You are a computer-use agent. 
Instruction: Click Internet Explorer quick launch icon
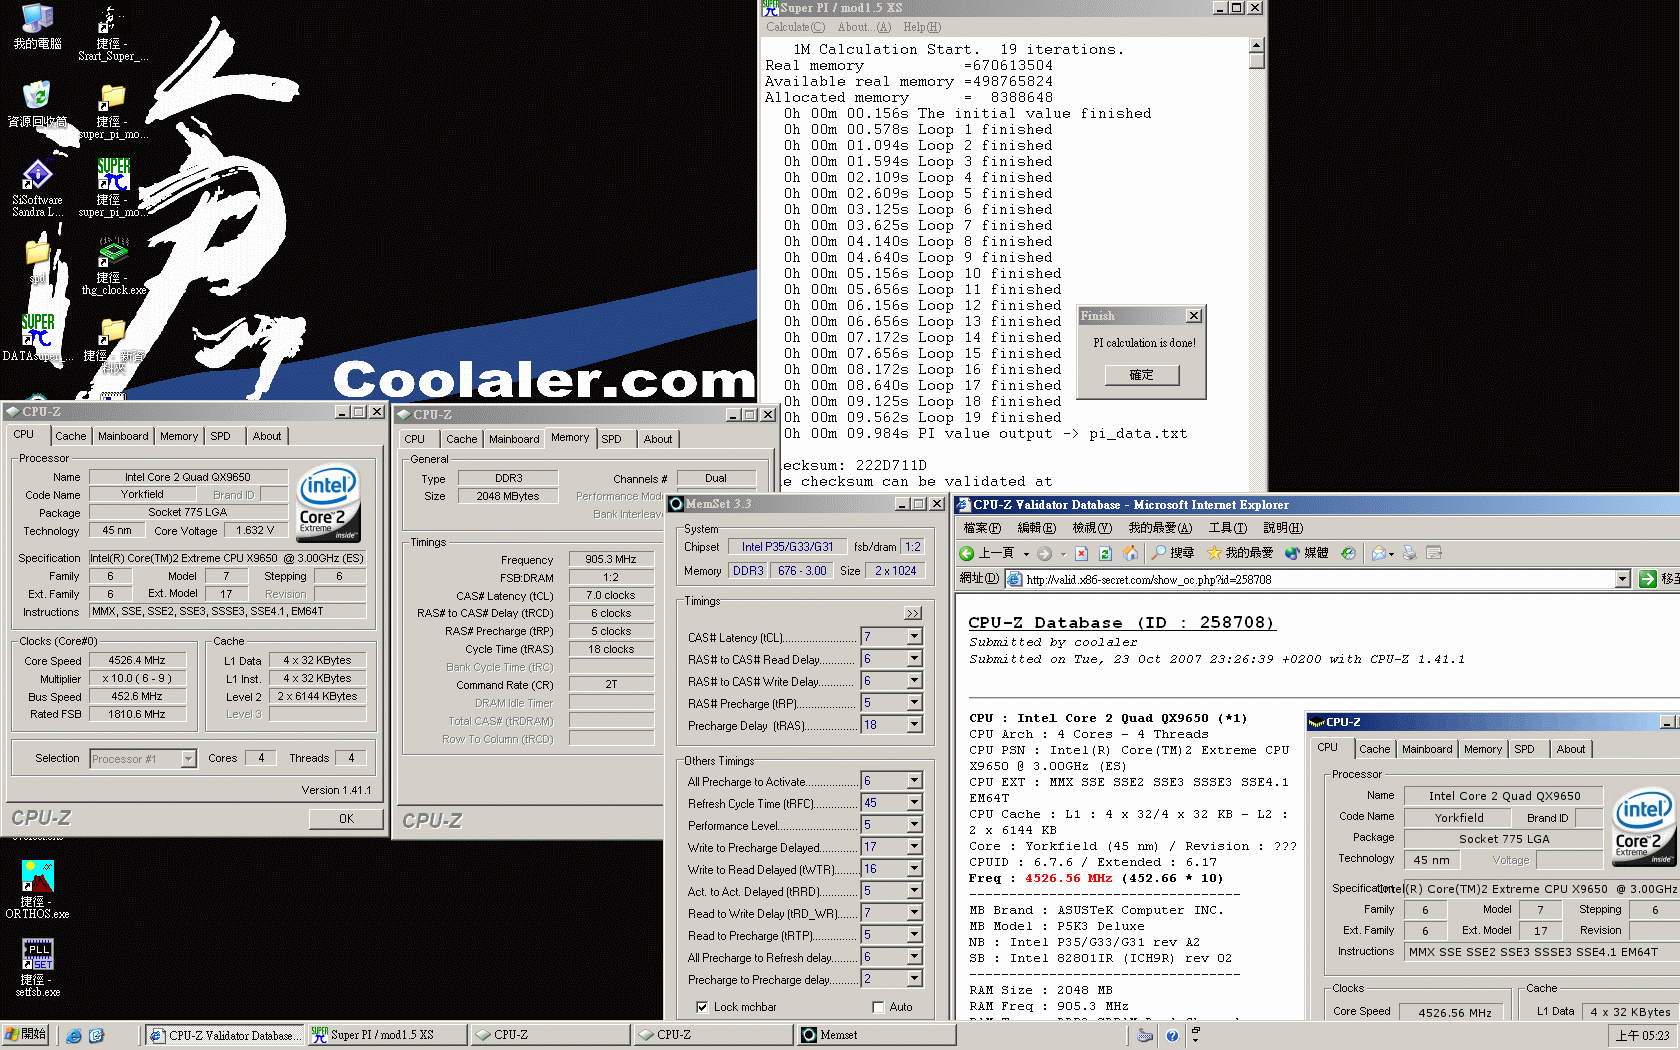pyautogui.click(x=74, y=1036)
